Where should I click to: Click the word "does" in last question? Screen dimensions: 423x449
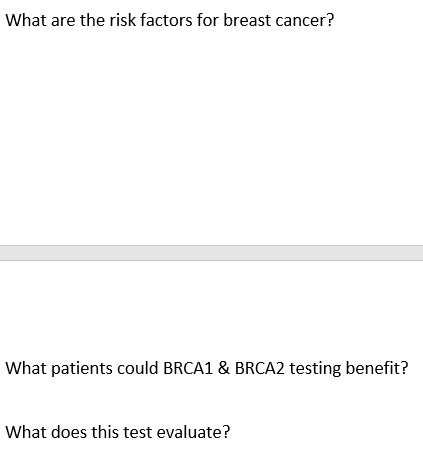pyautogui.click(x=69, y=432)
